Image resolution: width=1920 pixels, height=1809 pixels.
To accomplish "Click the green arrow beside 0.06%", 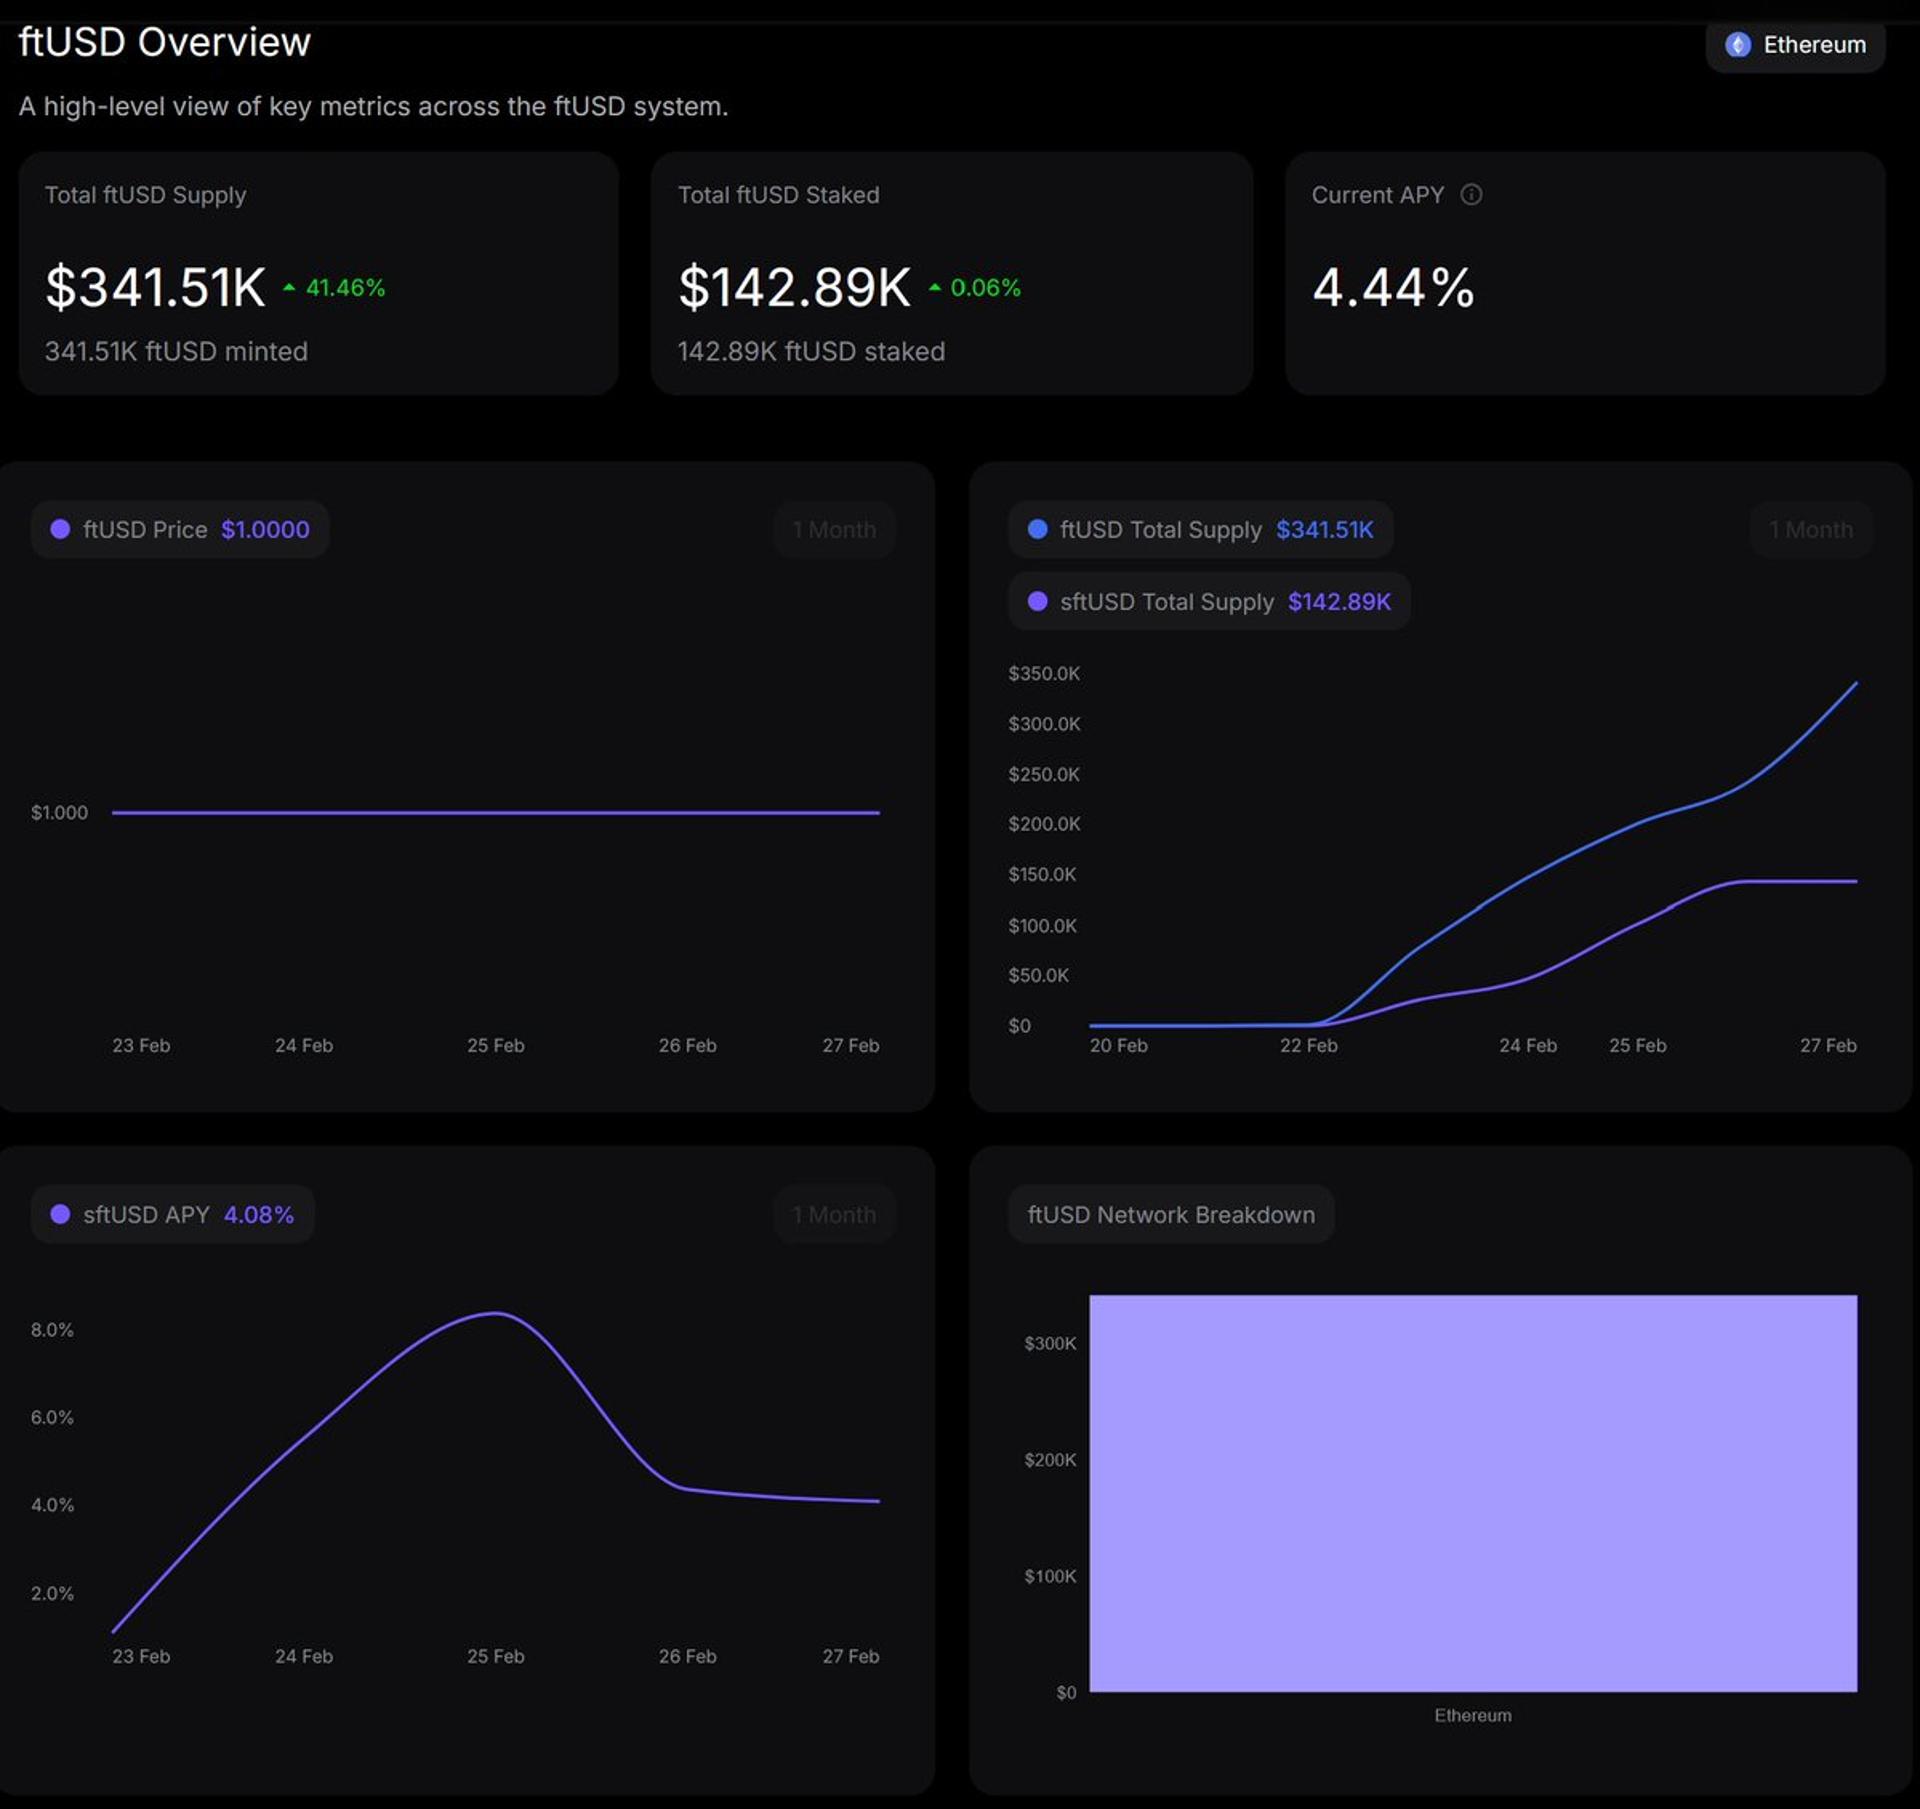I will tap(934, 288).
